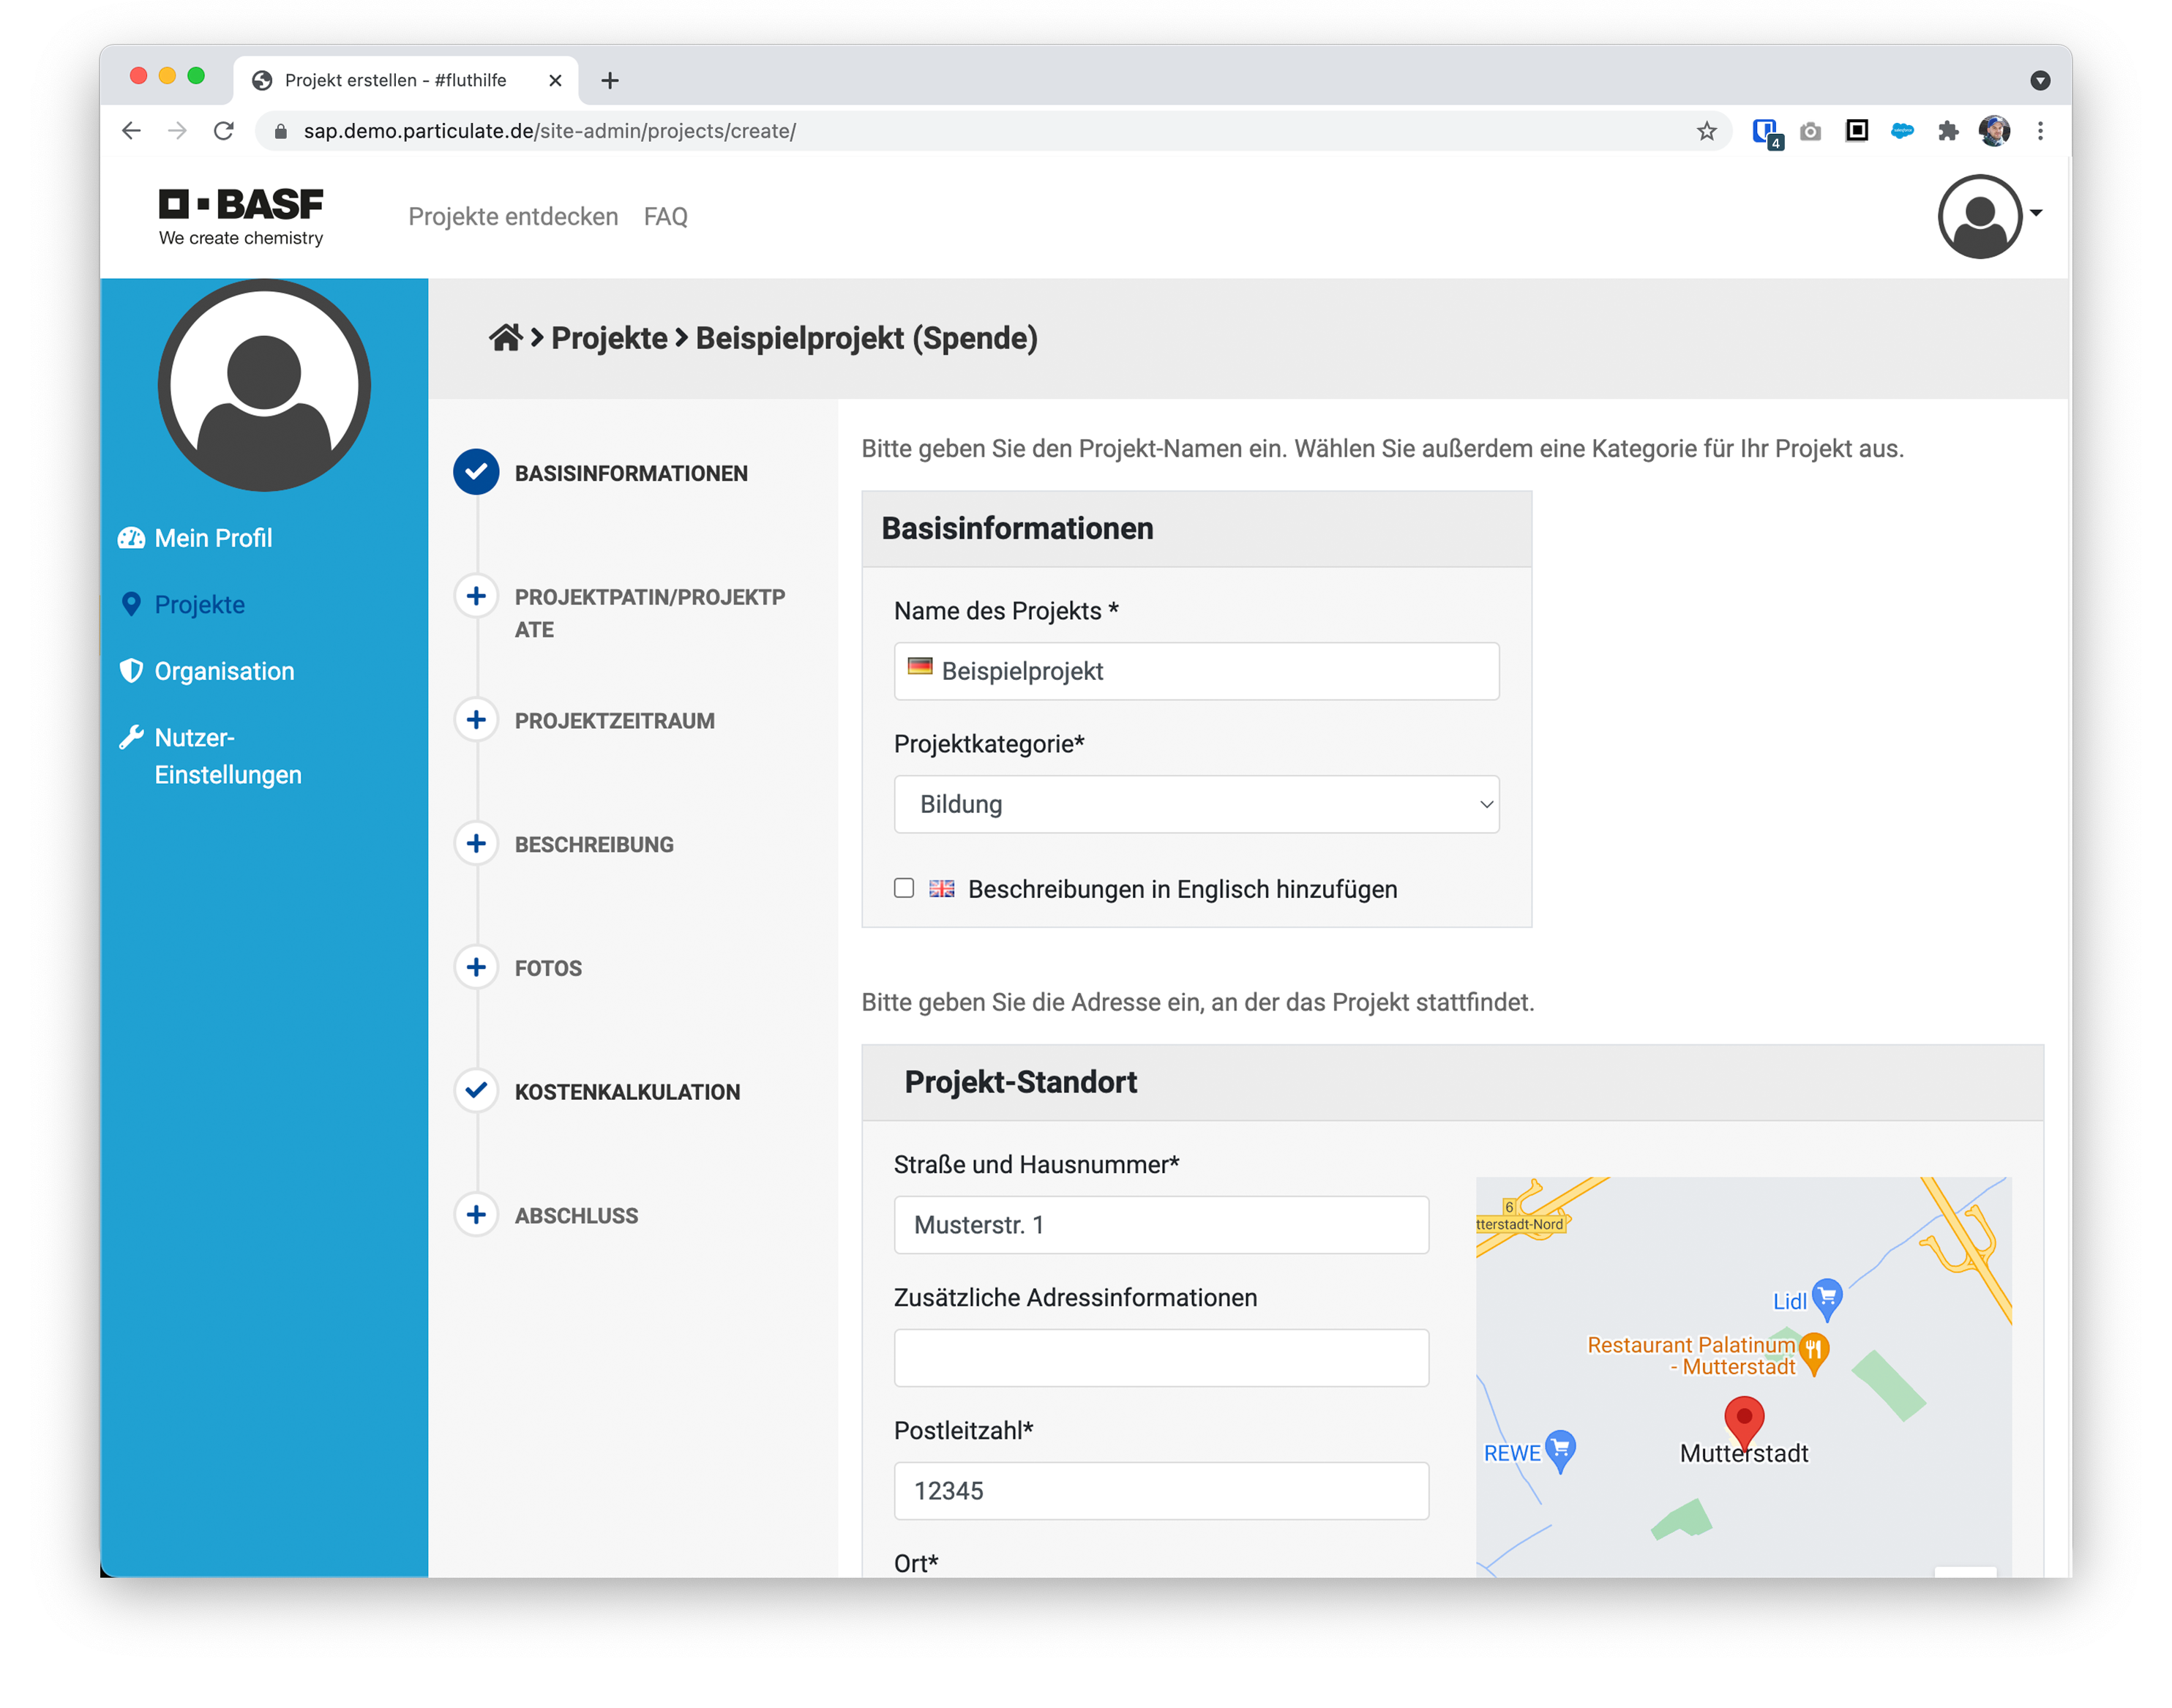Open Organisation in sidebar

(224, 671)
